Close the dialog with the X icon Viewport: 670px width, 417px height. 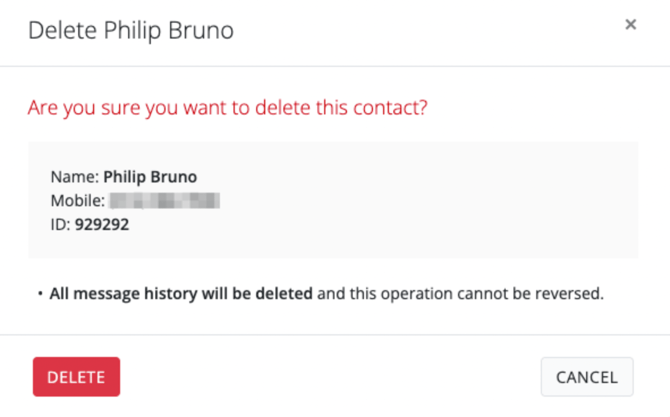coord(630,25)
